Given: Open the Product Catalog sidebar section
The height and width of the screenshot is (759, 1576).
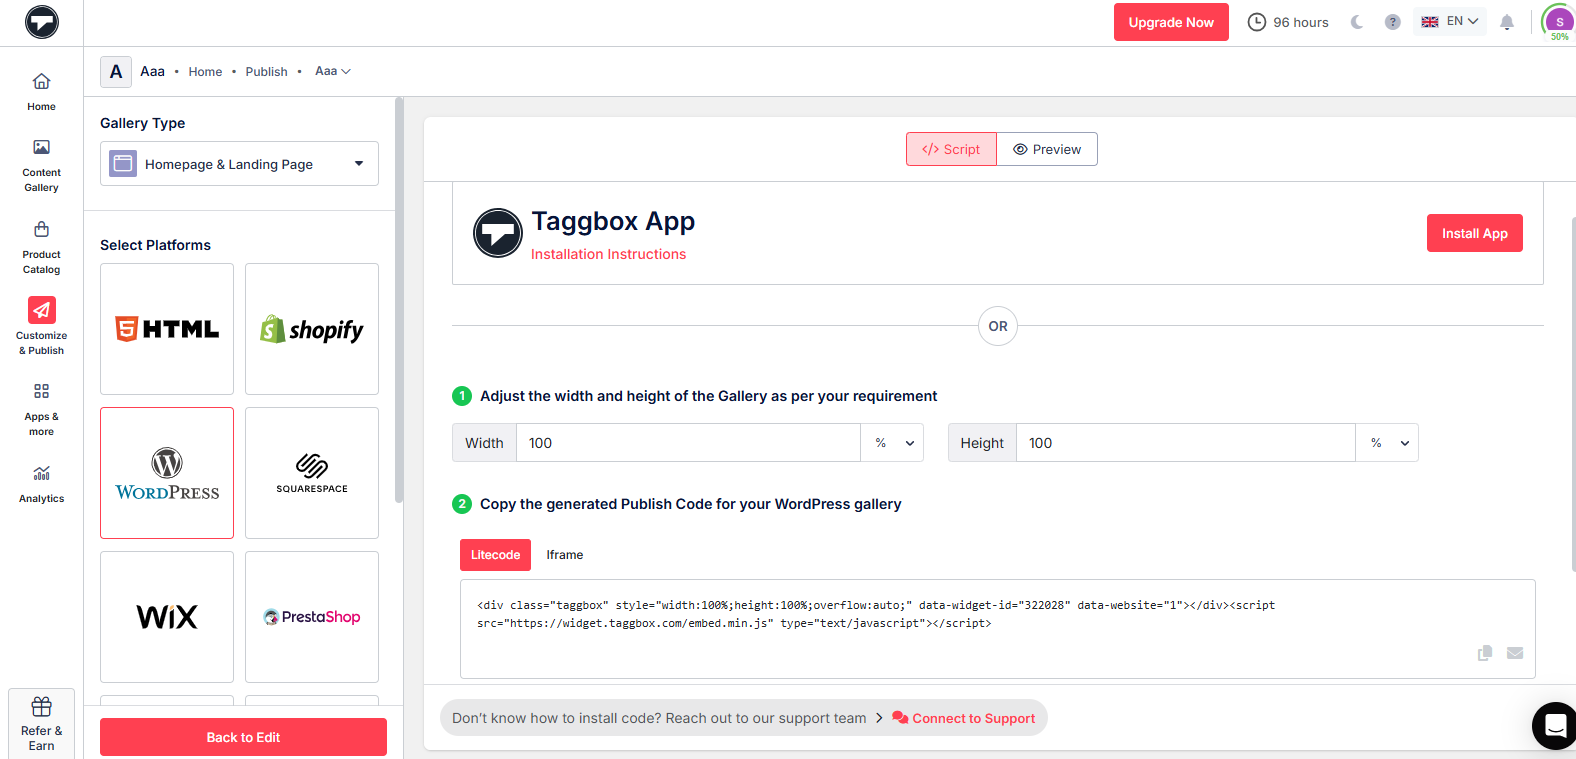Looking at the screenshot, I should [x=41, y=248].
